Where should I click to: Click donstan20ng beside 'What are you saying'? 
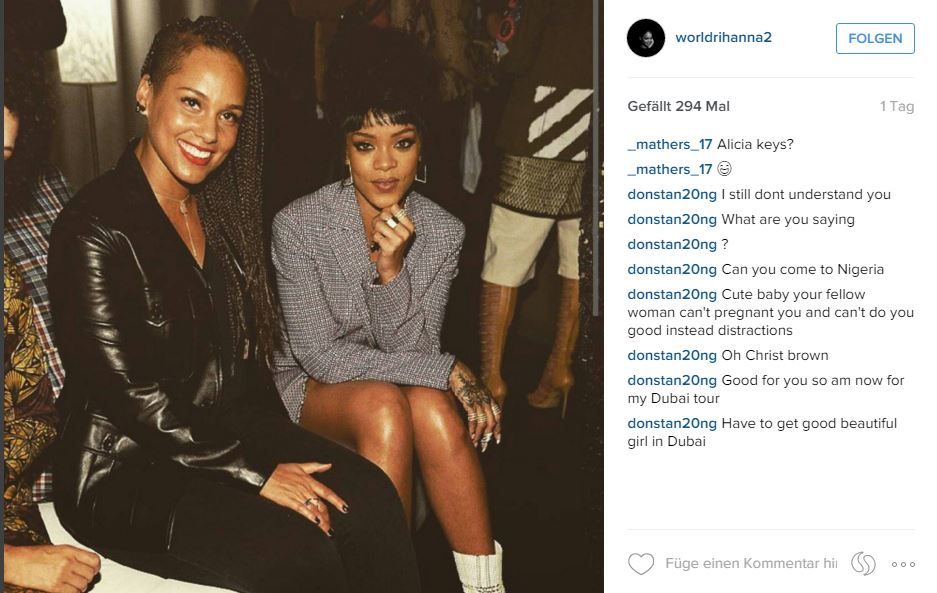pyautogui.click(x=672, y=220)
